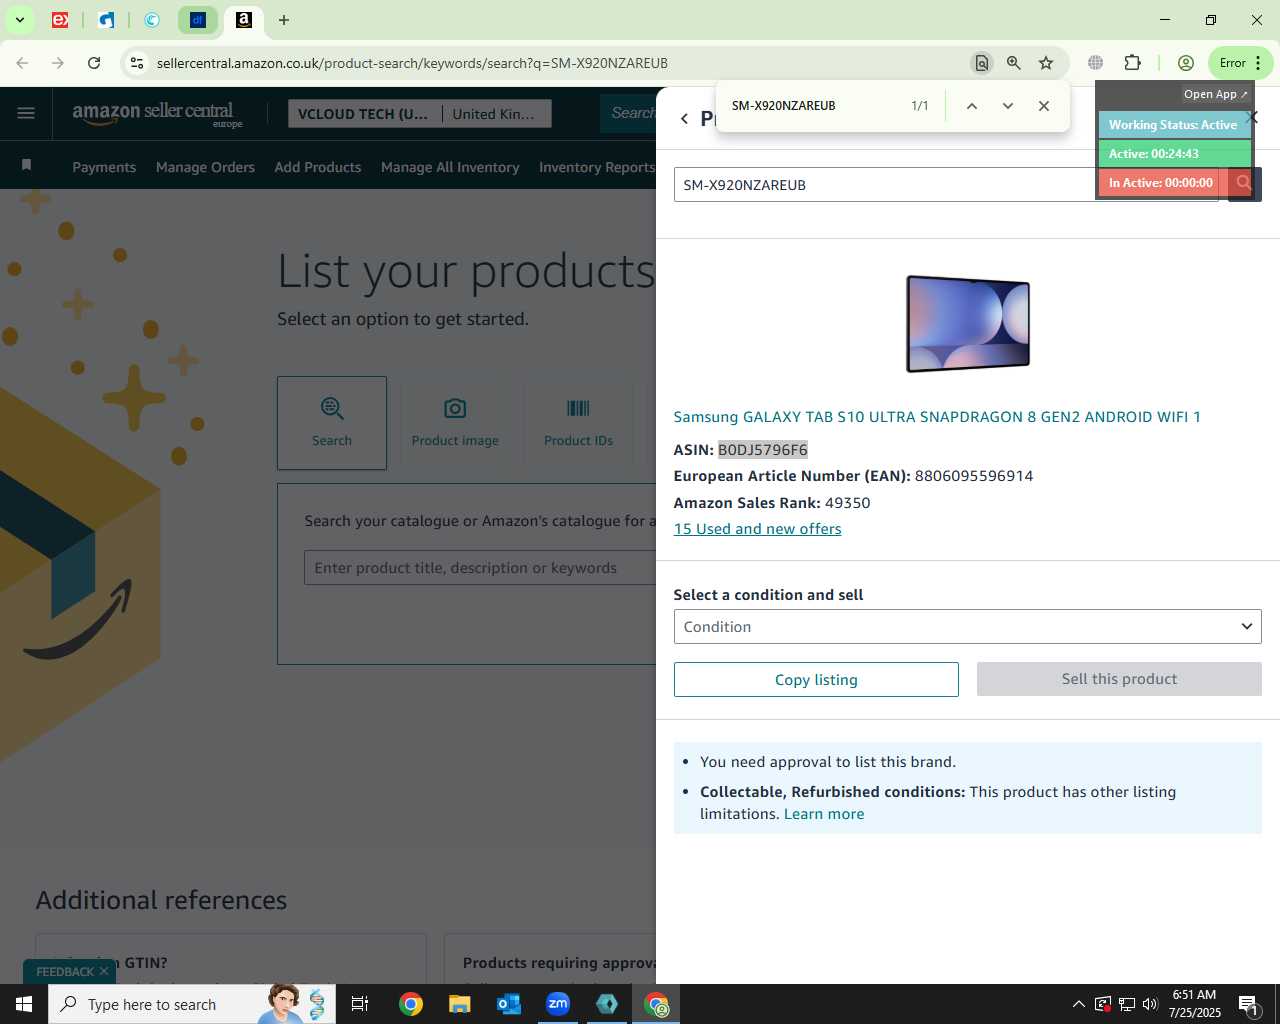
Task: Click the Sell this product button
Action: 1119,679
